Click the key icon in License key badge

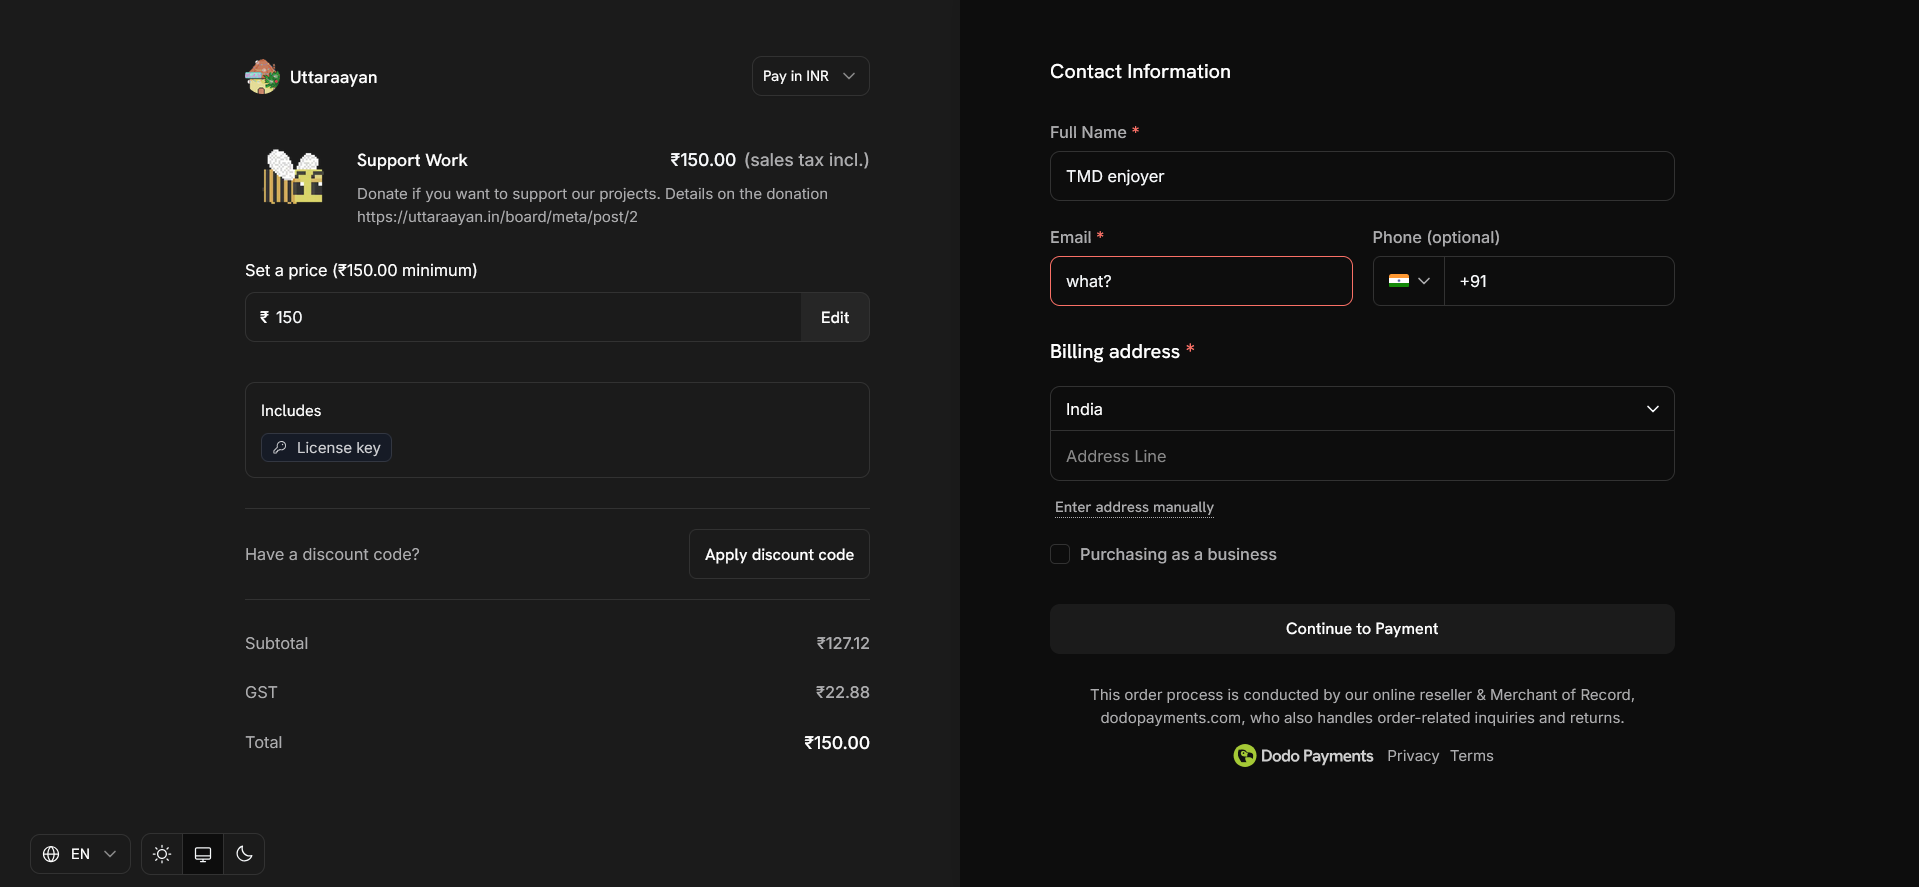280,448
